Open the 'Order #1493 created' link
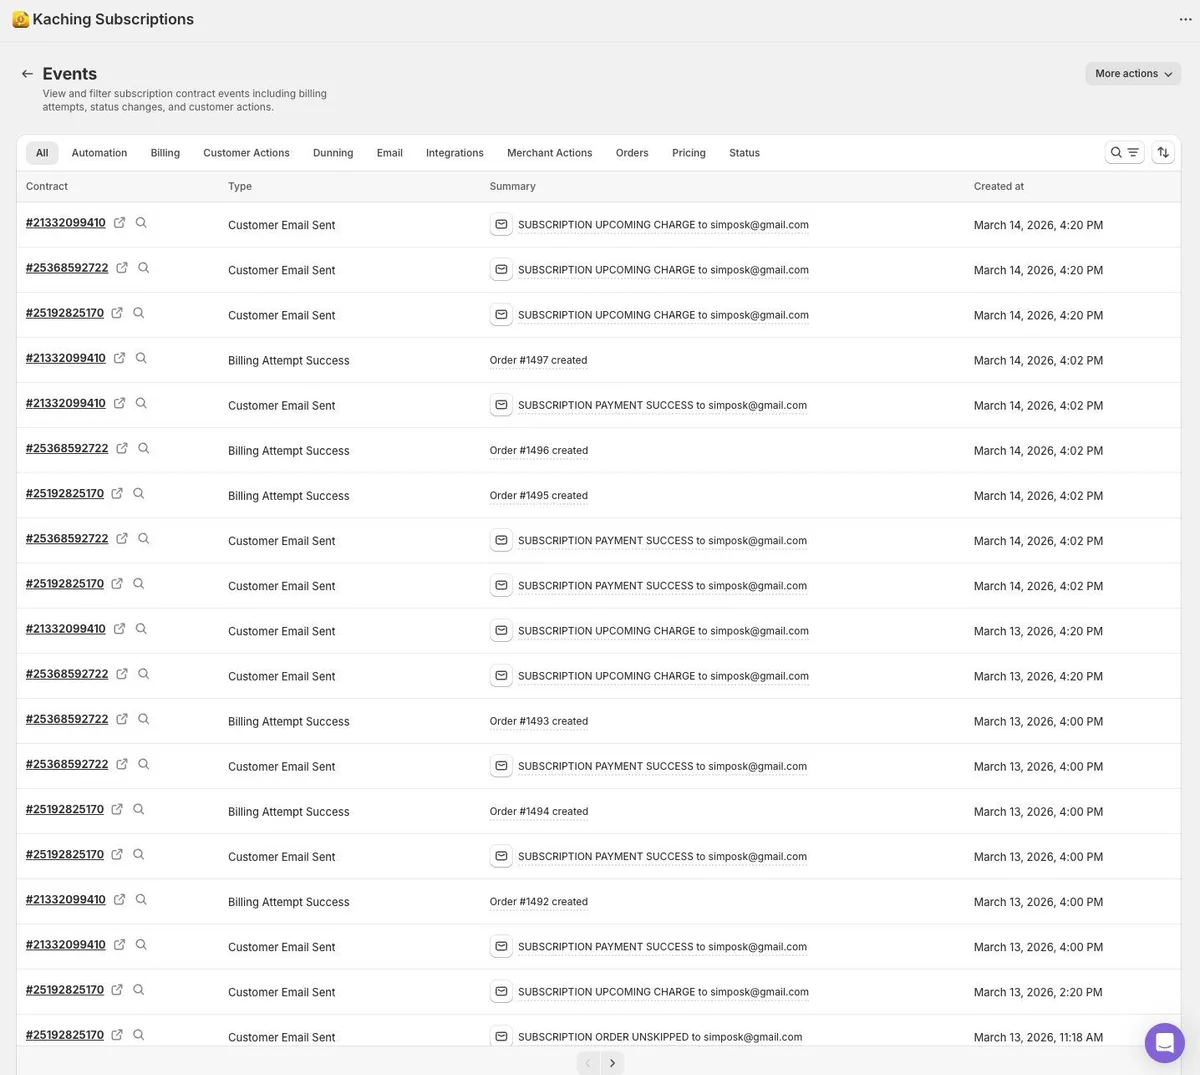 tap(539, 721)
